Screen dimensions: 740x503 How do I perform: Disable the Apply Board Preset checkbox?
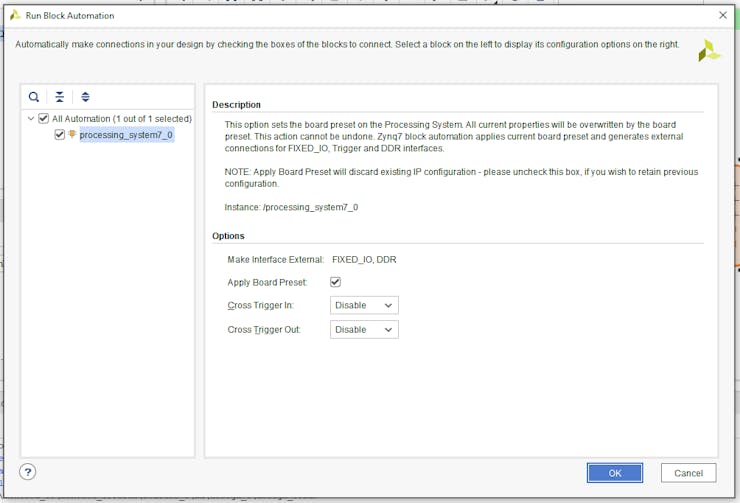click(x=336, y=282)
